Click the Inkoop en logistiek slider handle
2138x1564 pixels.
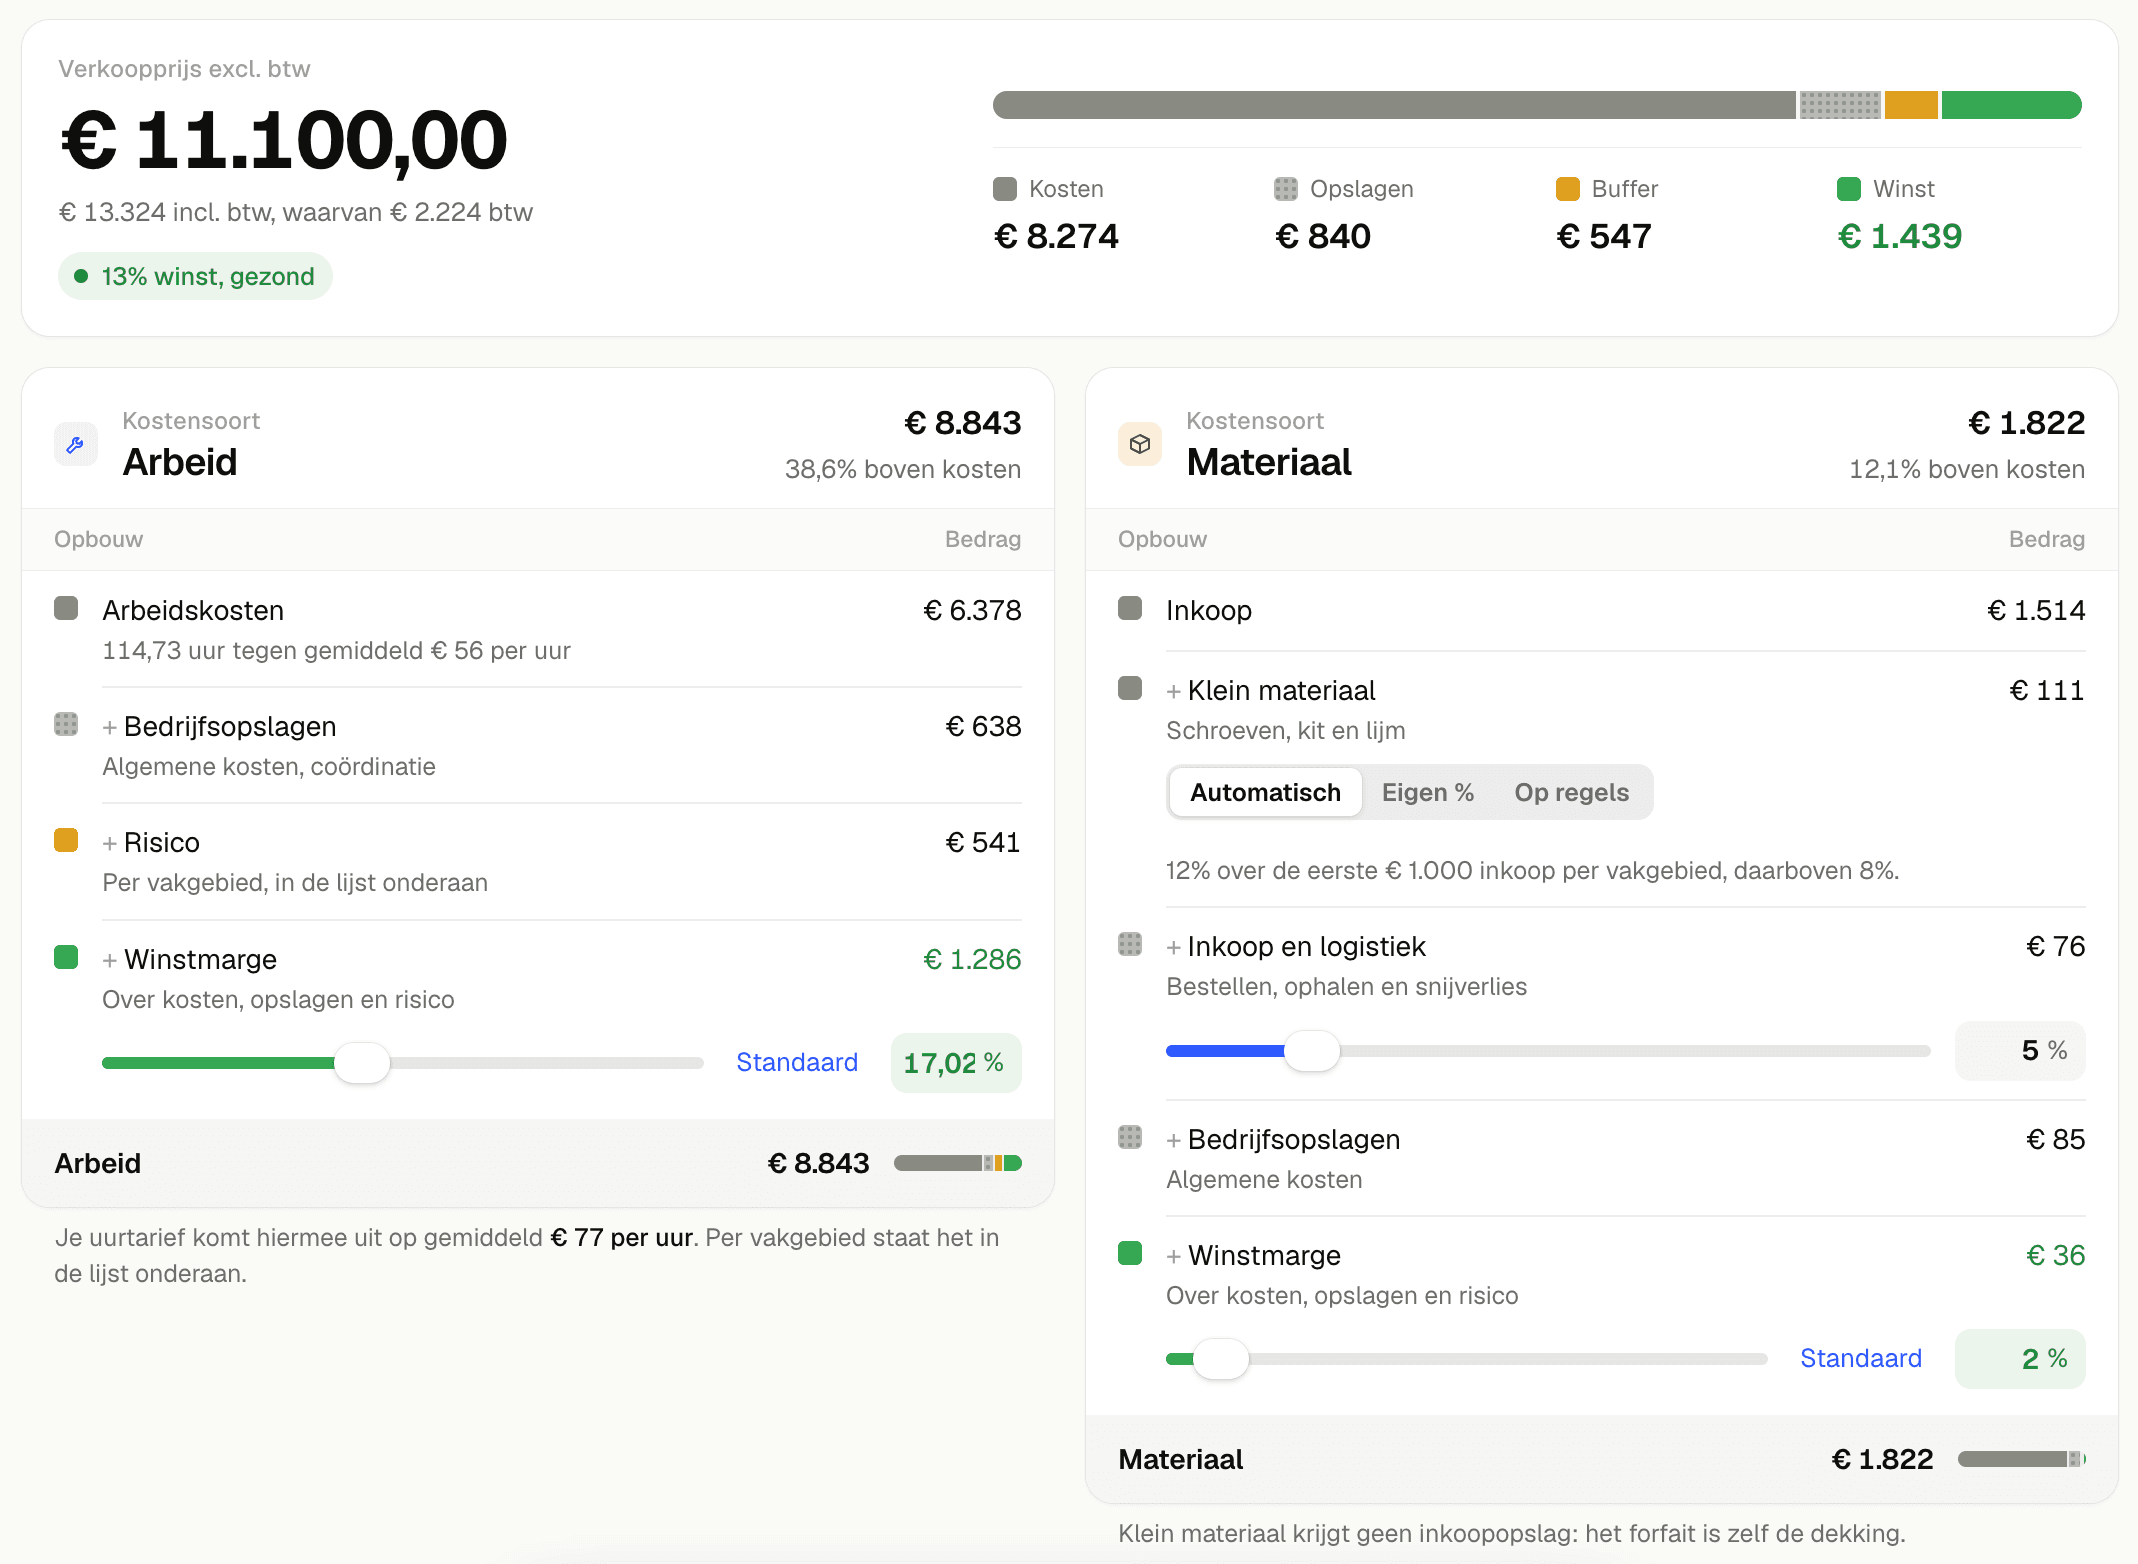1311,1051
